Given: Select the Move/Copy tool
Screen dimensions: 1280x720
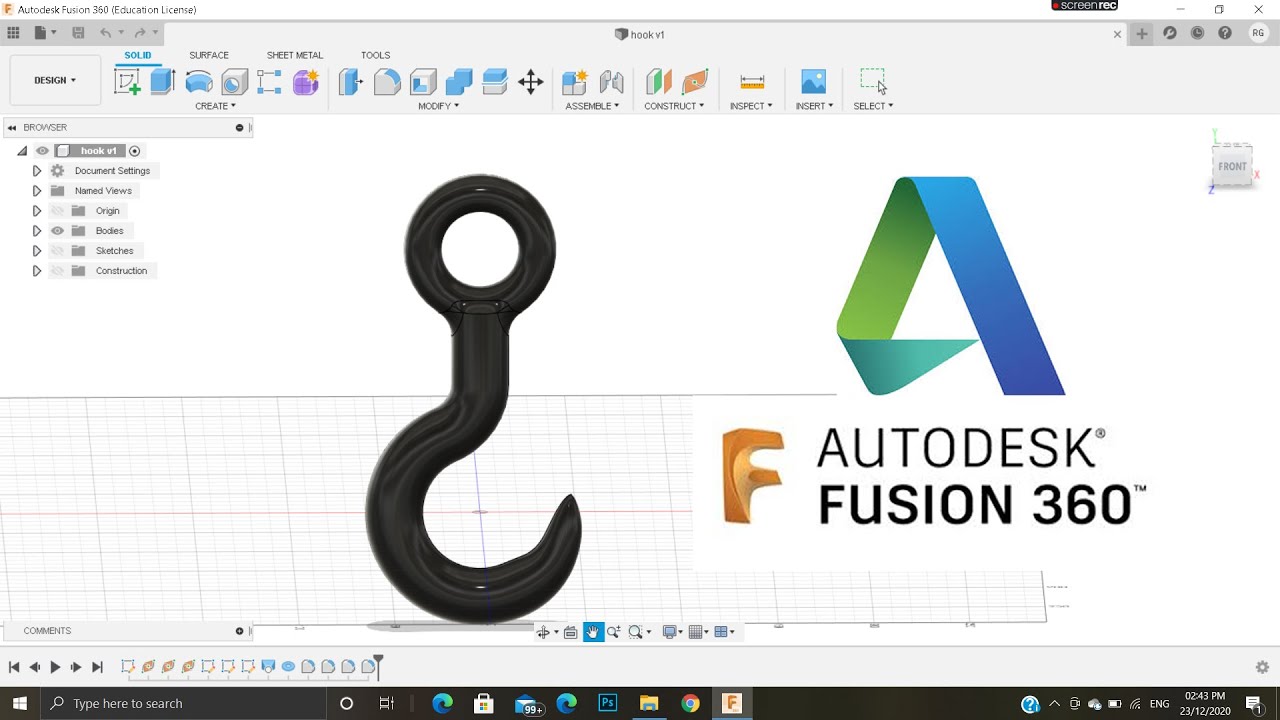Looking at the screenshot, I should (531, 82).
